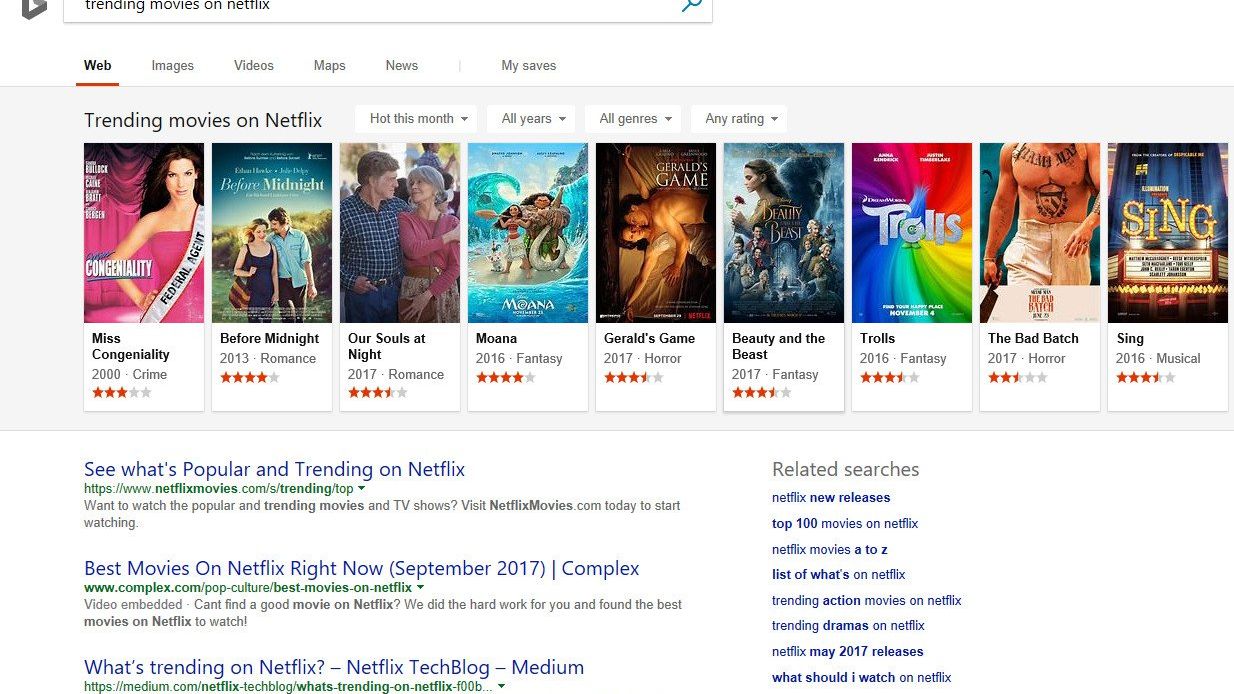Viewport: 1234px width, 694px height.
Task: Click into the search query box
Action: tap(370, 6)
